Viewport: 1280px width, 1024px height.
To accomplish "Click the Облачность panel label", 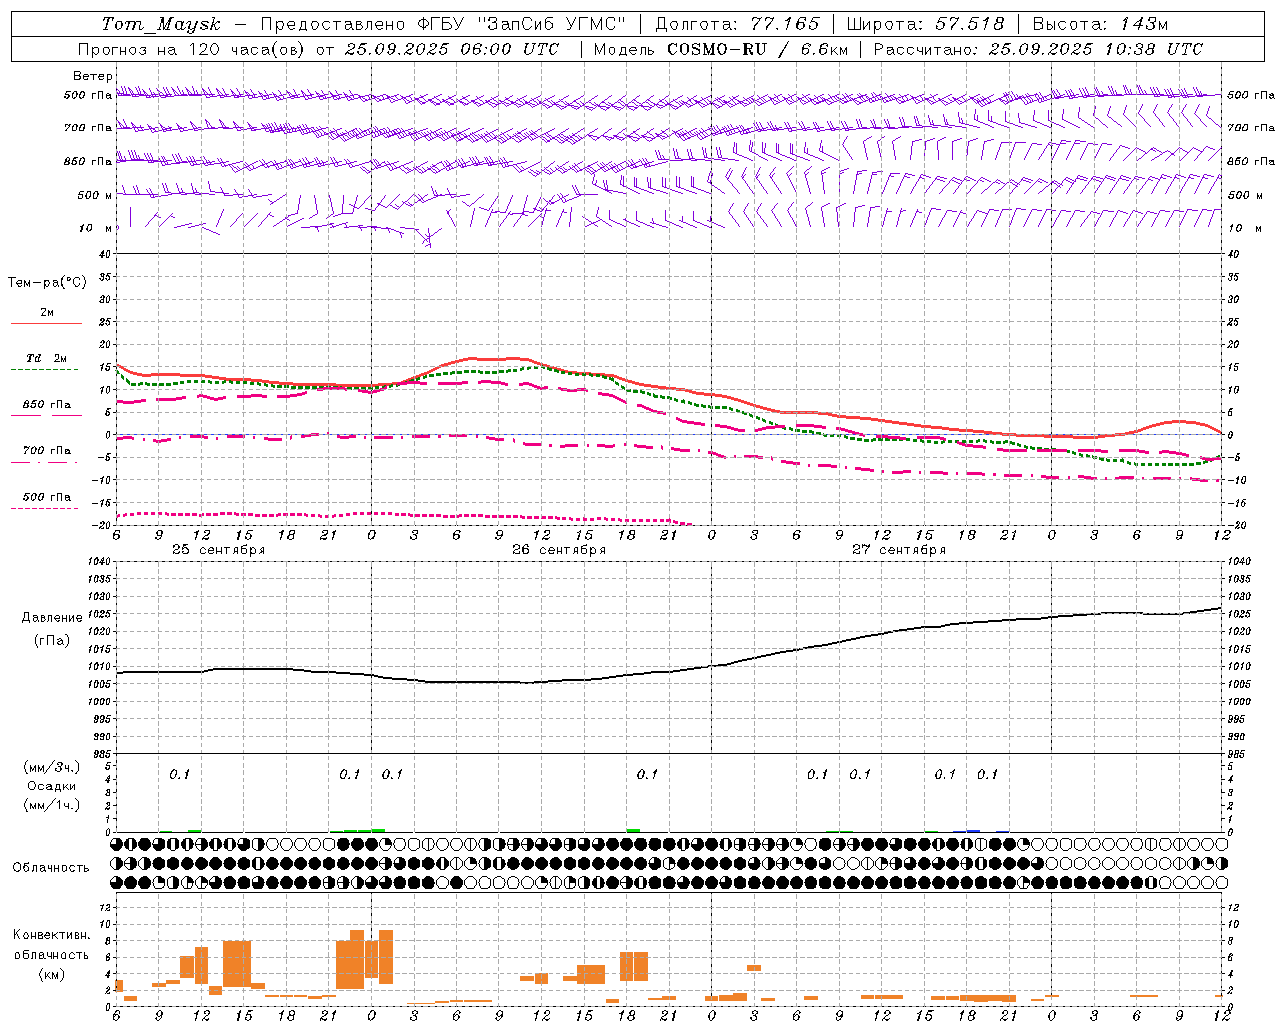I will [x=51, y=868].
